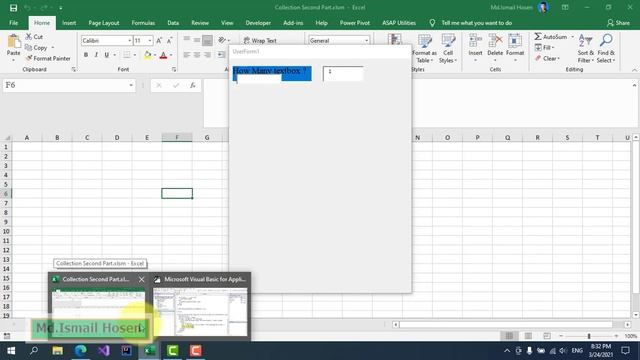Viewport: 640px width, 360px height.
Task: Open File Explorer from taskbar
Action: pyautogui.click(x=58, y=351)
